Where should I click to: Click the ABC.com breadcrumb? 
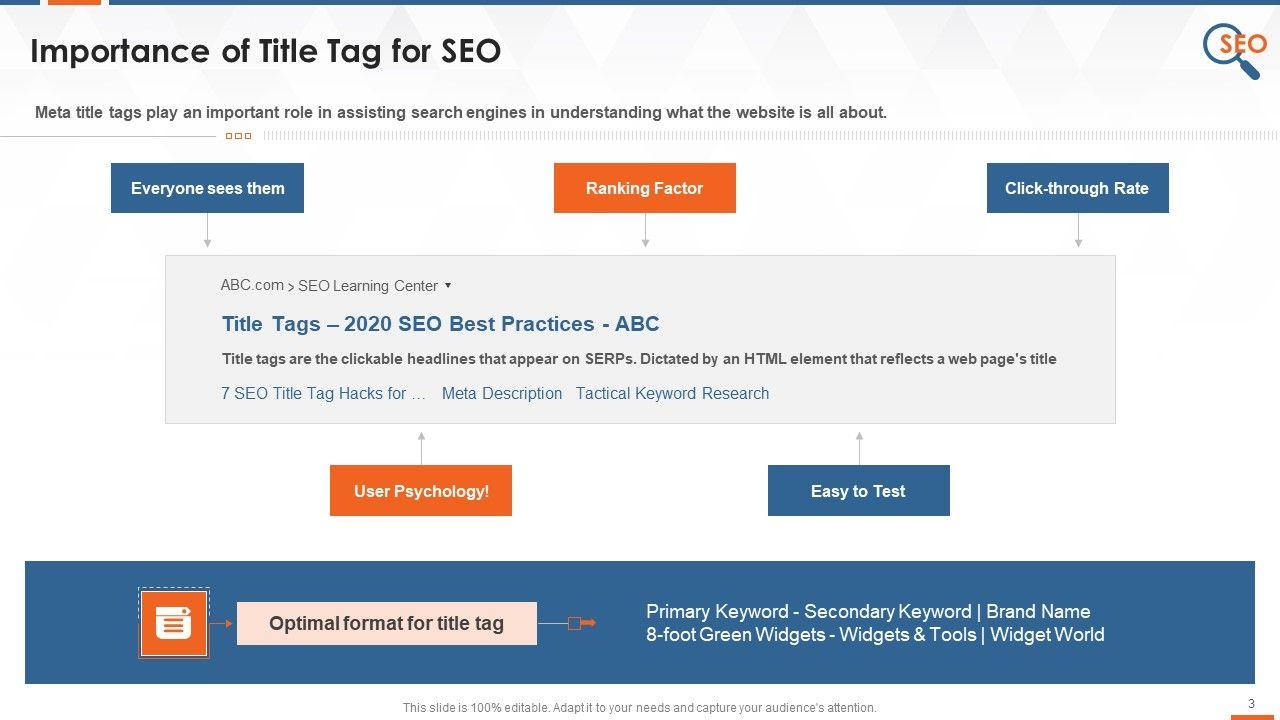tap(252, 285)
